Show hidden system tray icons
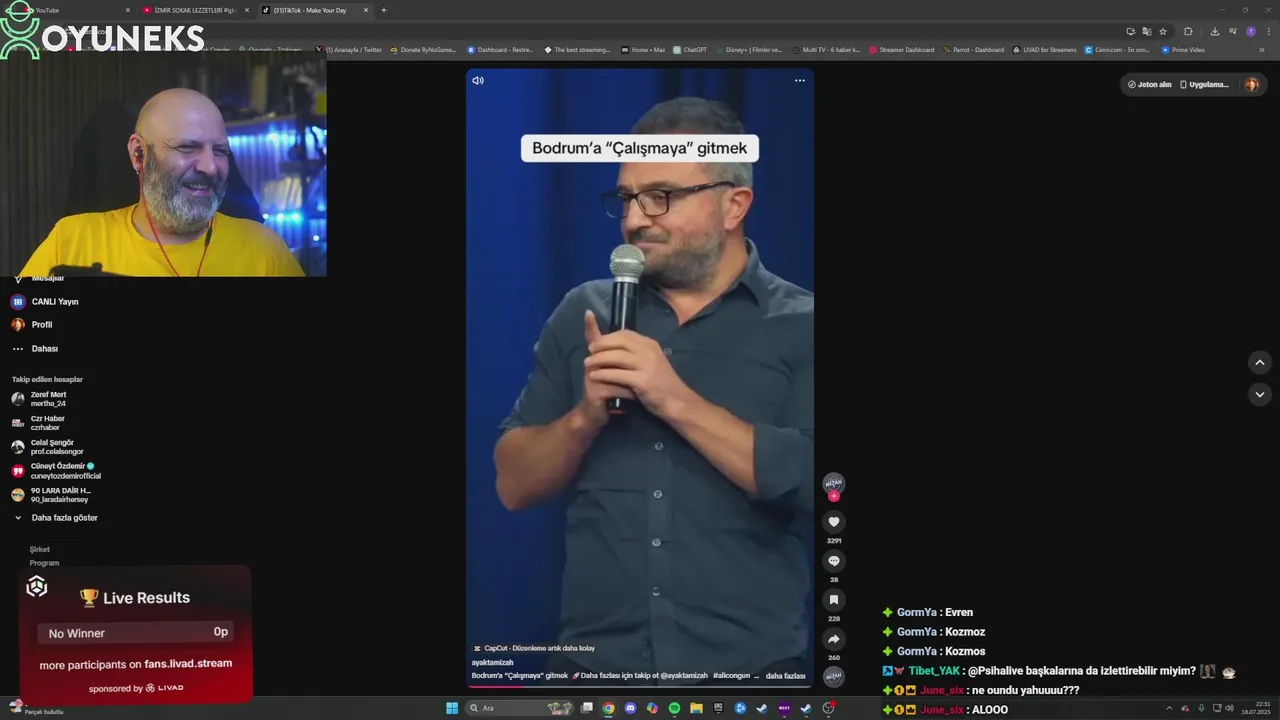 pyautogui.click(x=1168, y=708)
